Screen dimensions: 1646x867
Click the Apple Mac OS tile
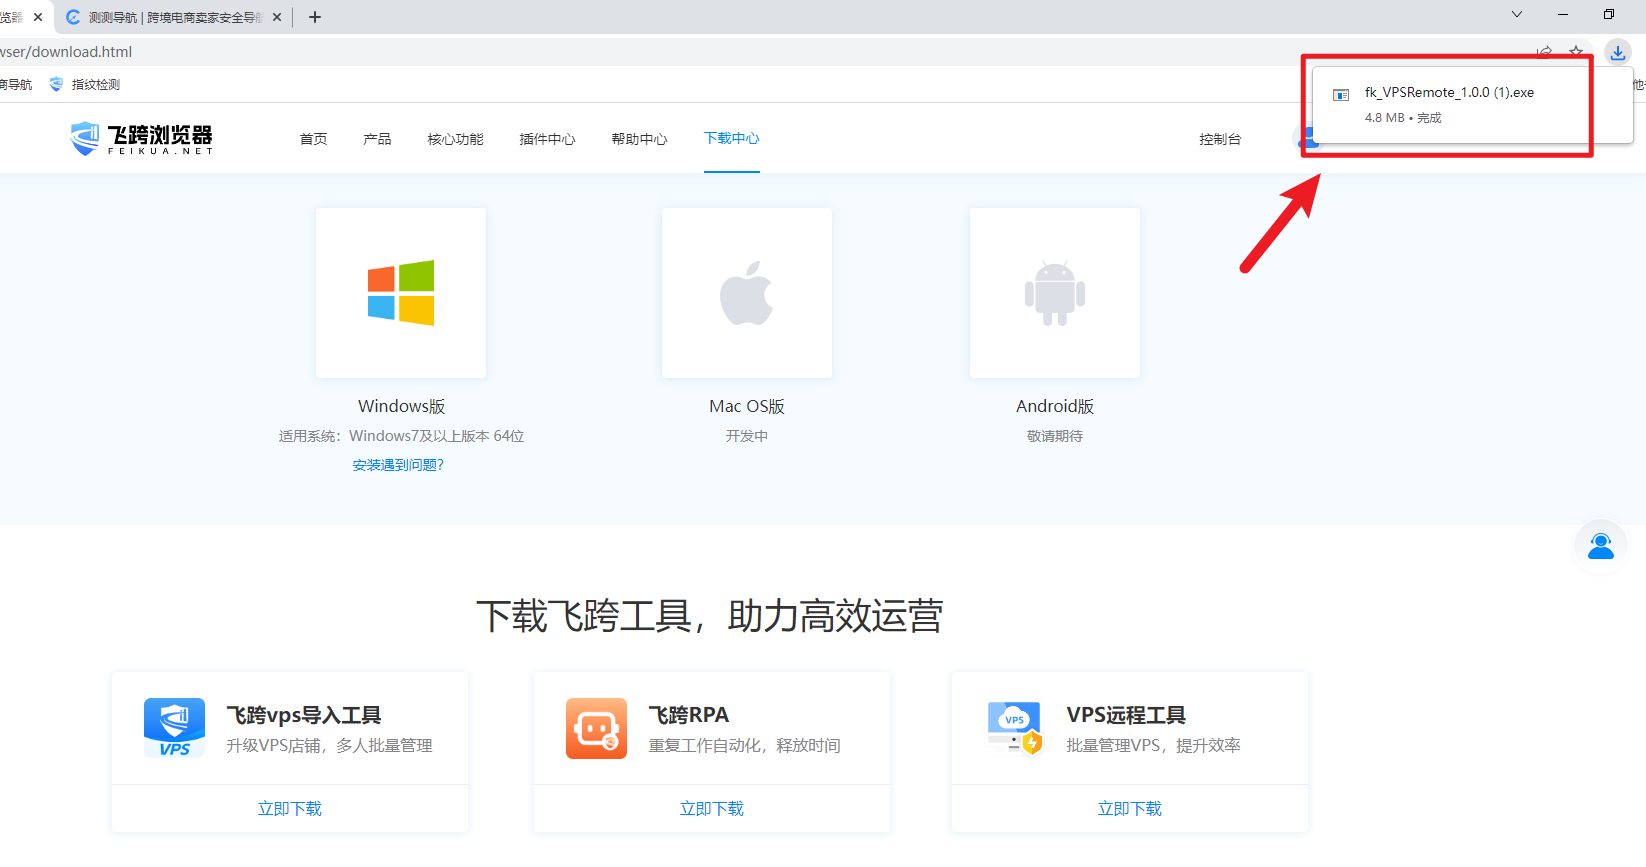(746, 293)
